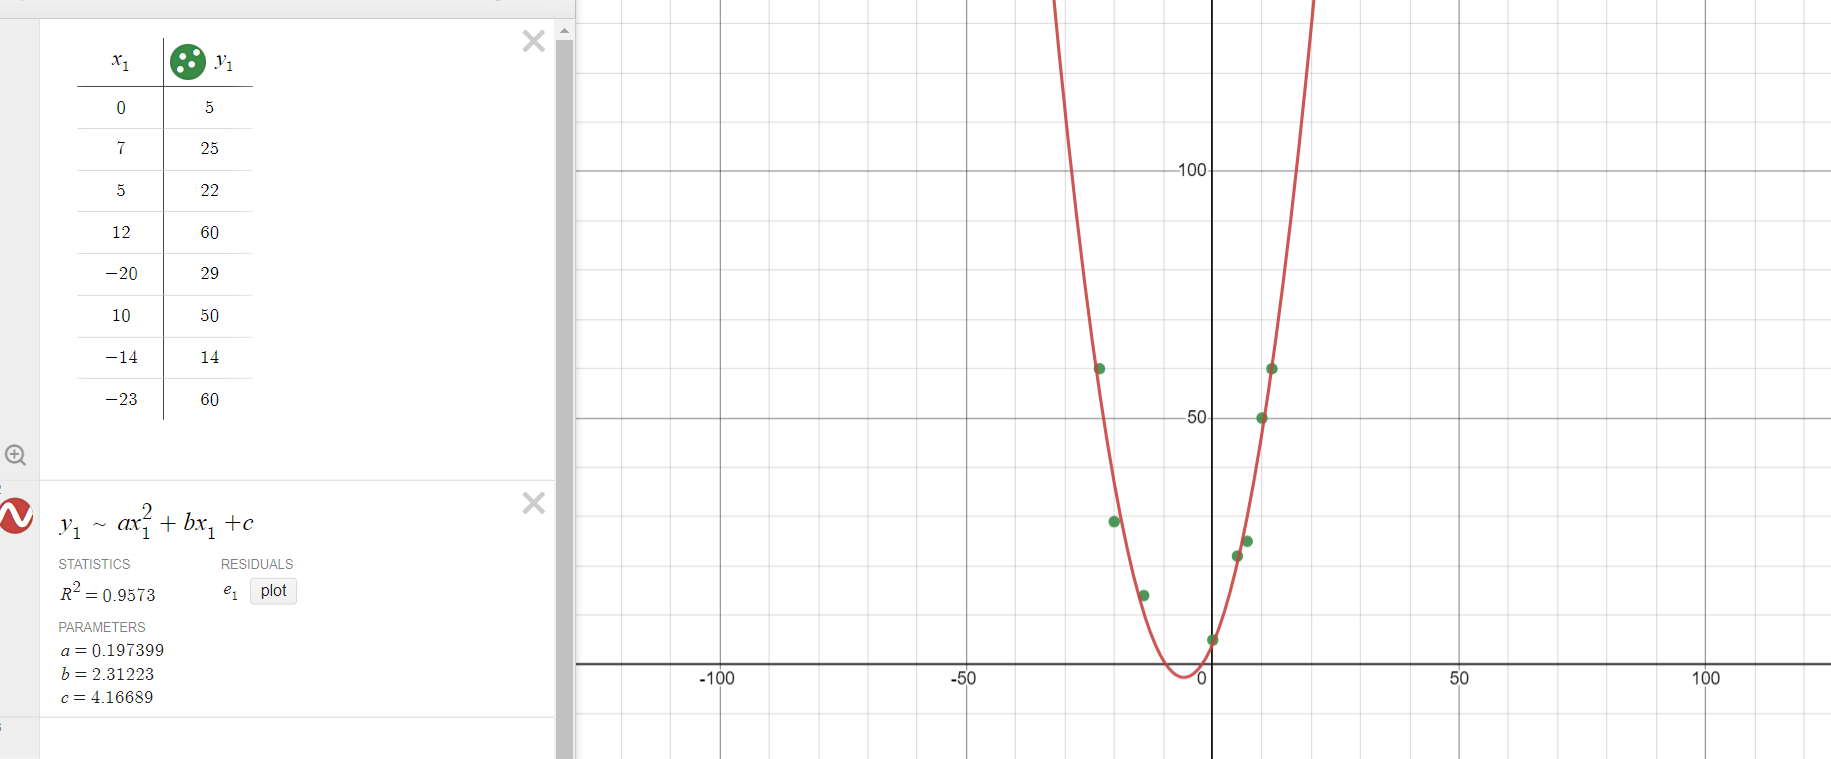Edit table cell with x value −14

click(x=121, y=358)
